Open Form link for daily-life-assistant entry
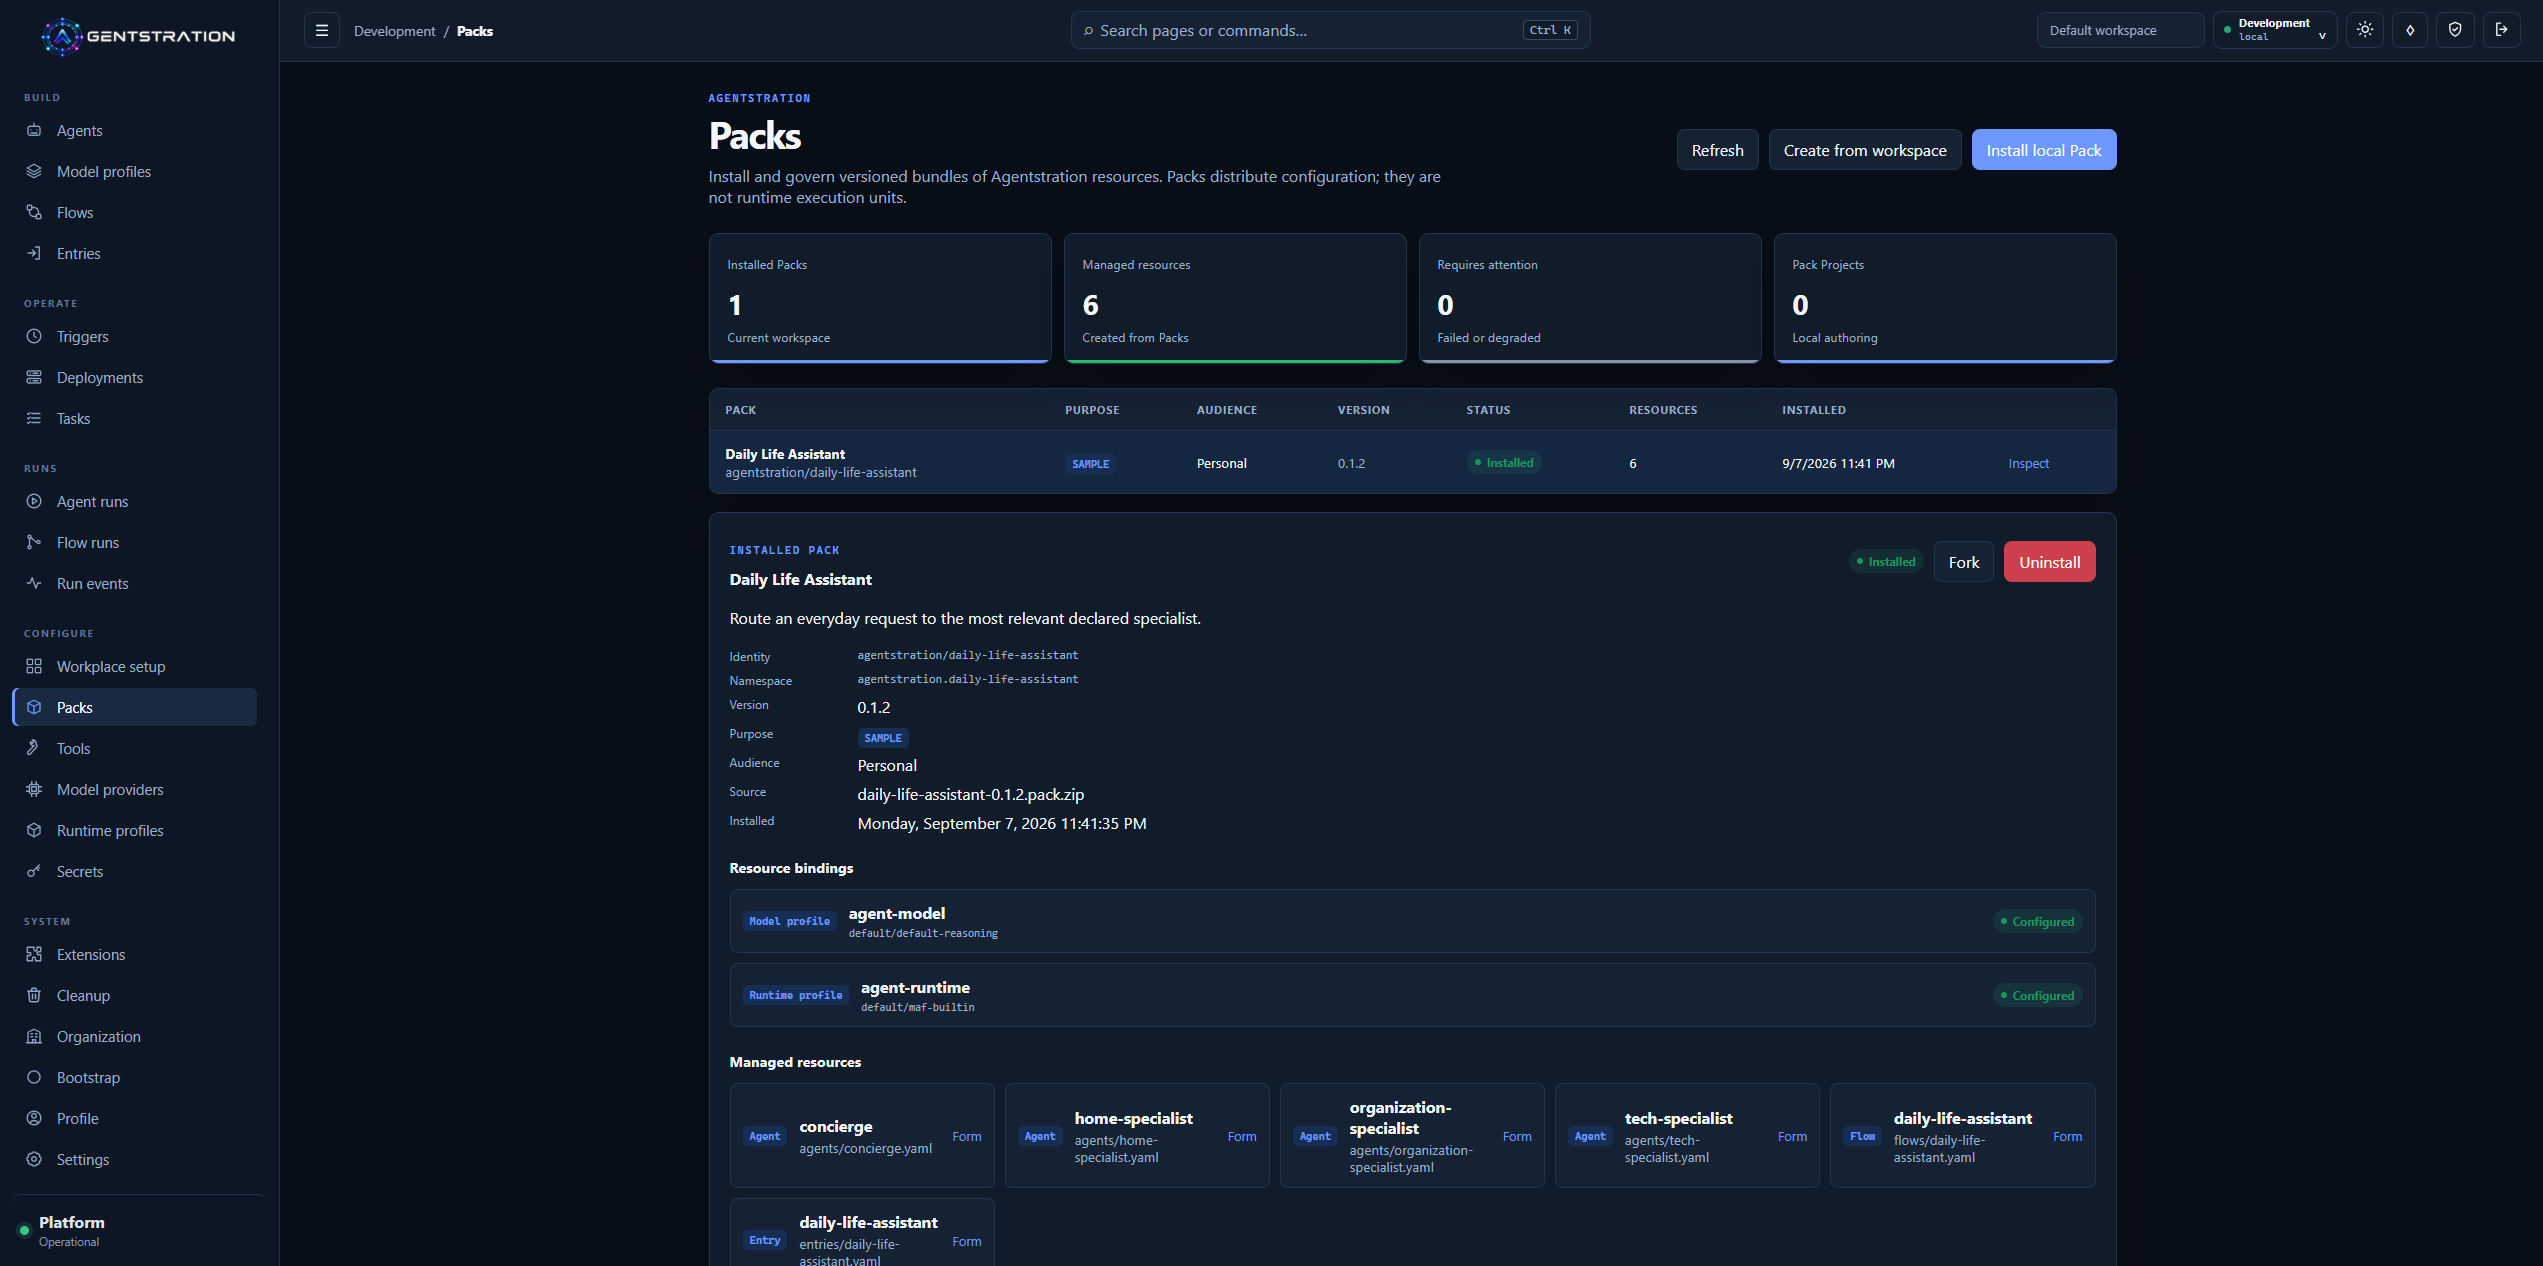The width and height of the screenshot is (2543, 1266). pyautogui.click(x=966, y=1241)
